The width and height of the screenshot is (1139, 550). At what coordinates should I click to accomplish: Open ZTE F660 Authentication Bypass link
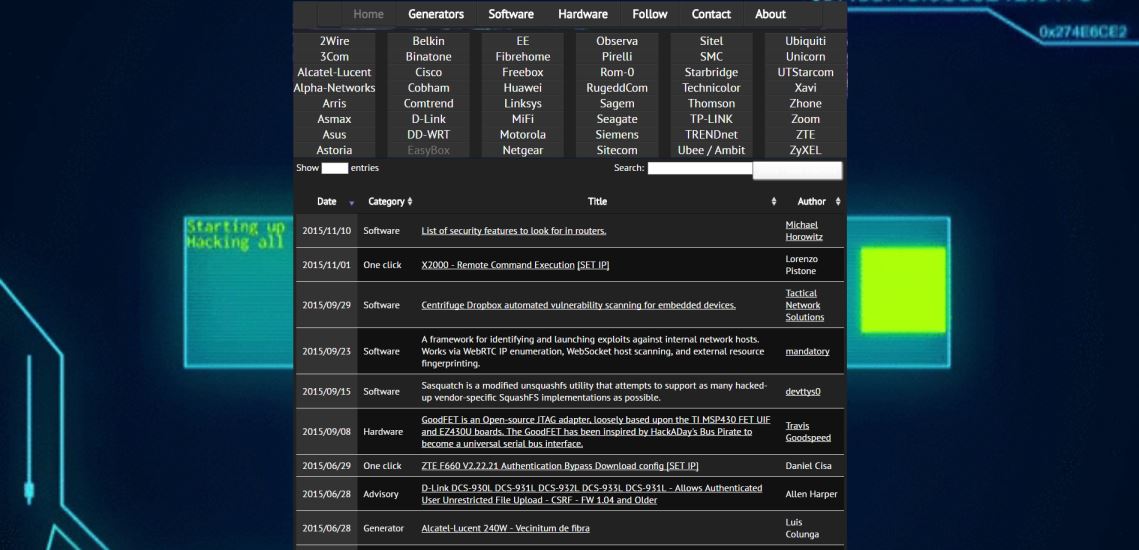[542, 466]
